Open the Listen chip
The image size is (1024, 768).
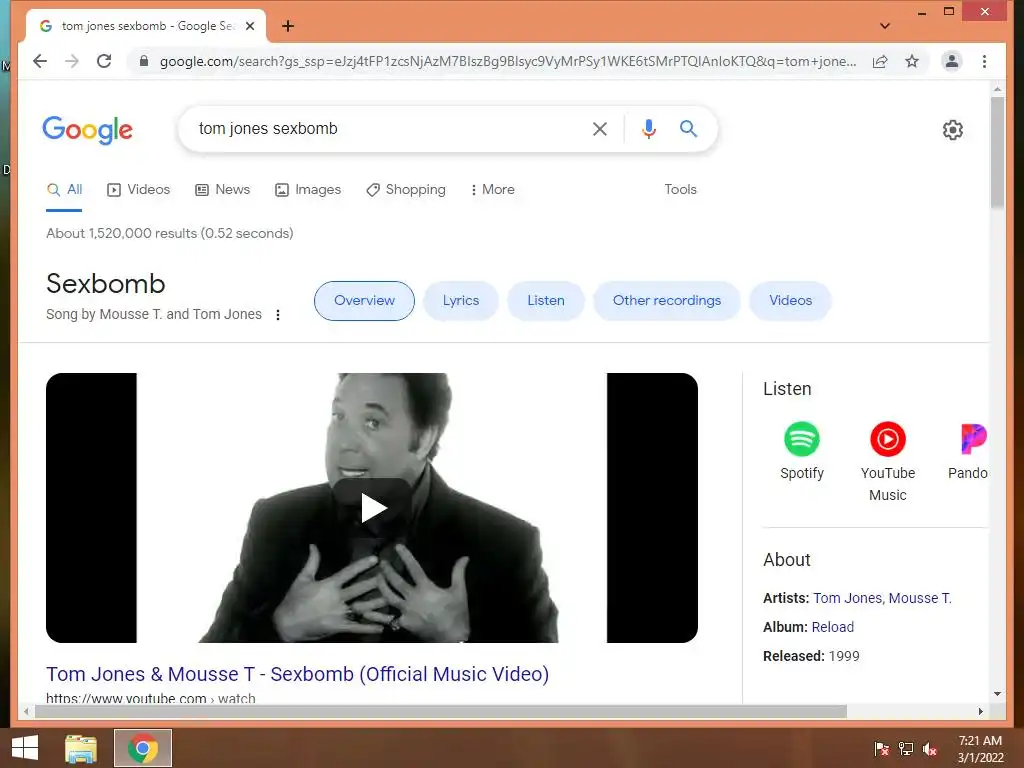coord(546,300)
